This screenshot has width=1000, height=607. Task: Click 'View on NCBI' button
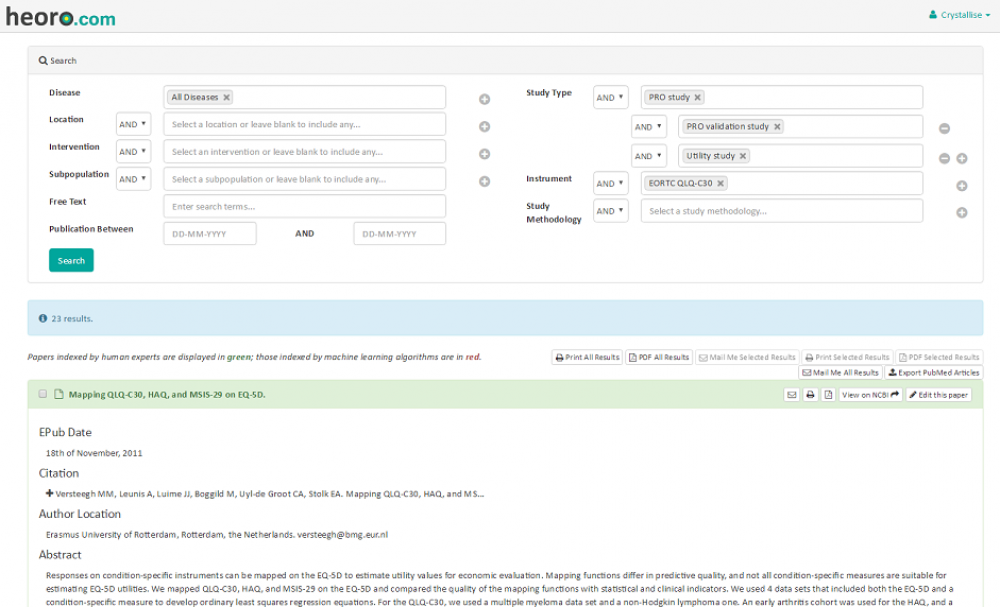click(x=870, y=395)
